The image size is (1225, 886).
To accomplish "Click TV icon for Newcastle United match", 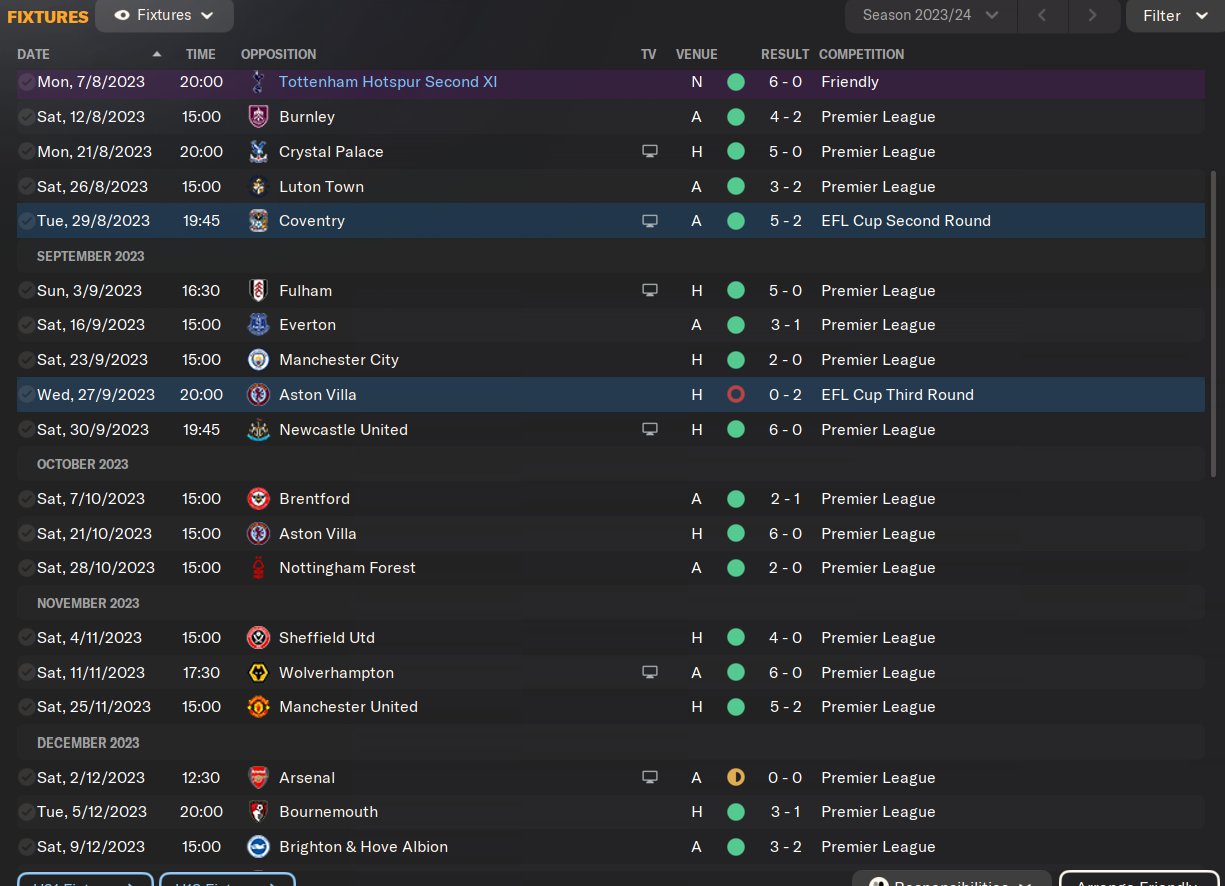I will [650, 430].
